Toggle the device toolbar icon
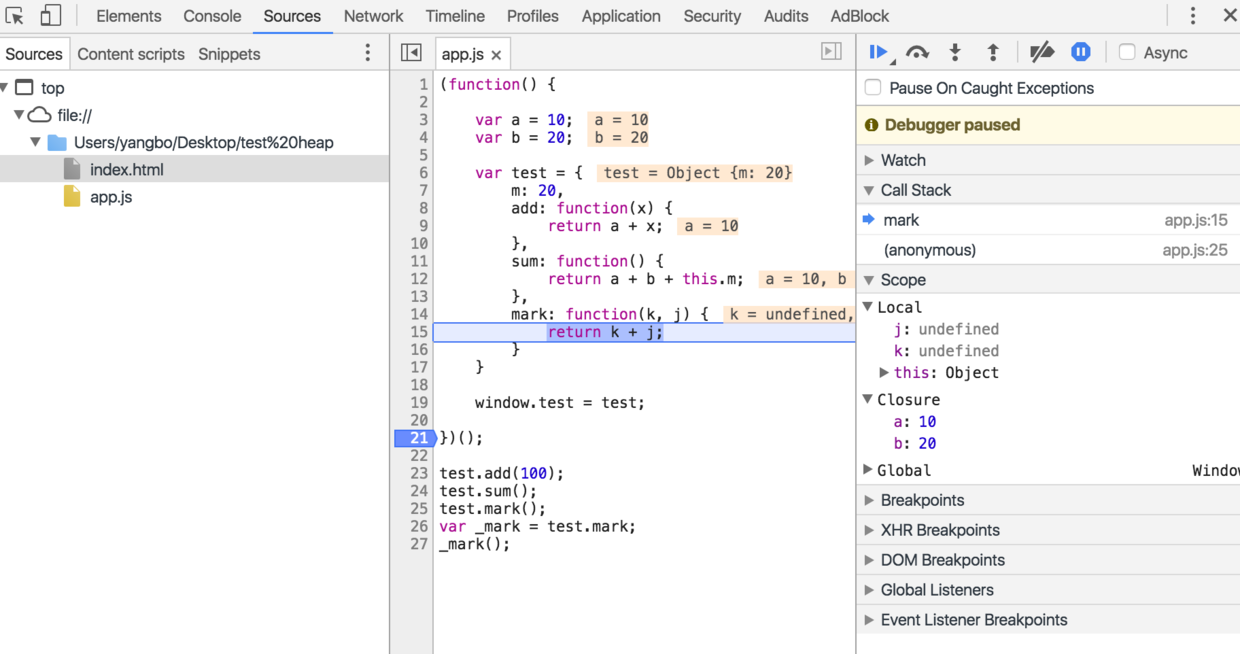This screenshot has height=654, width=1240. (50, 16)
